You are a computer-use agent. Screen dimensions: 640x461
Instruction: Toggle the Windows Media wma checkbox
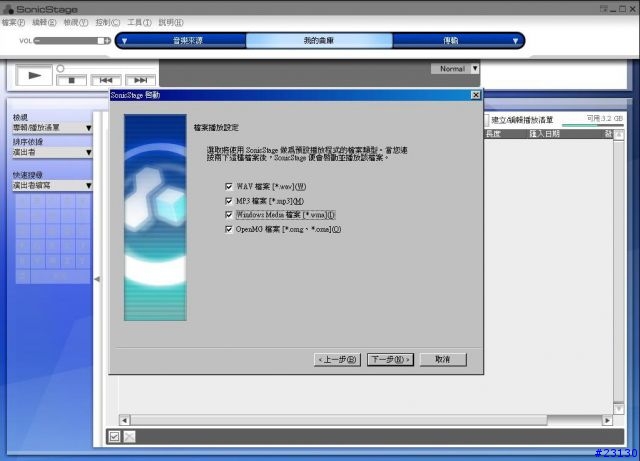click(229, 215)
